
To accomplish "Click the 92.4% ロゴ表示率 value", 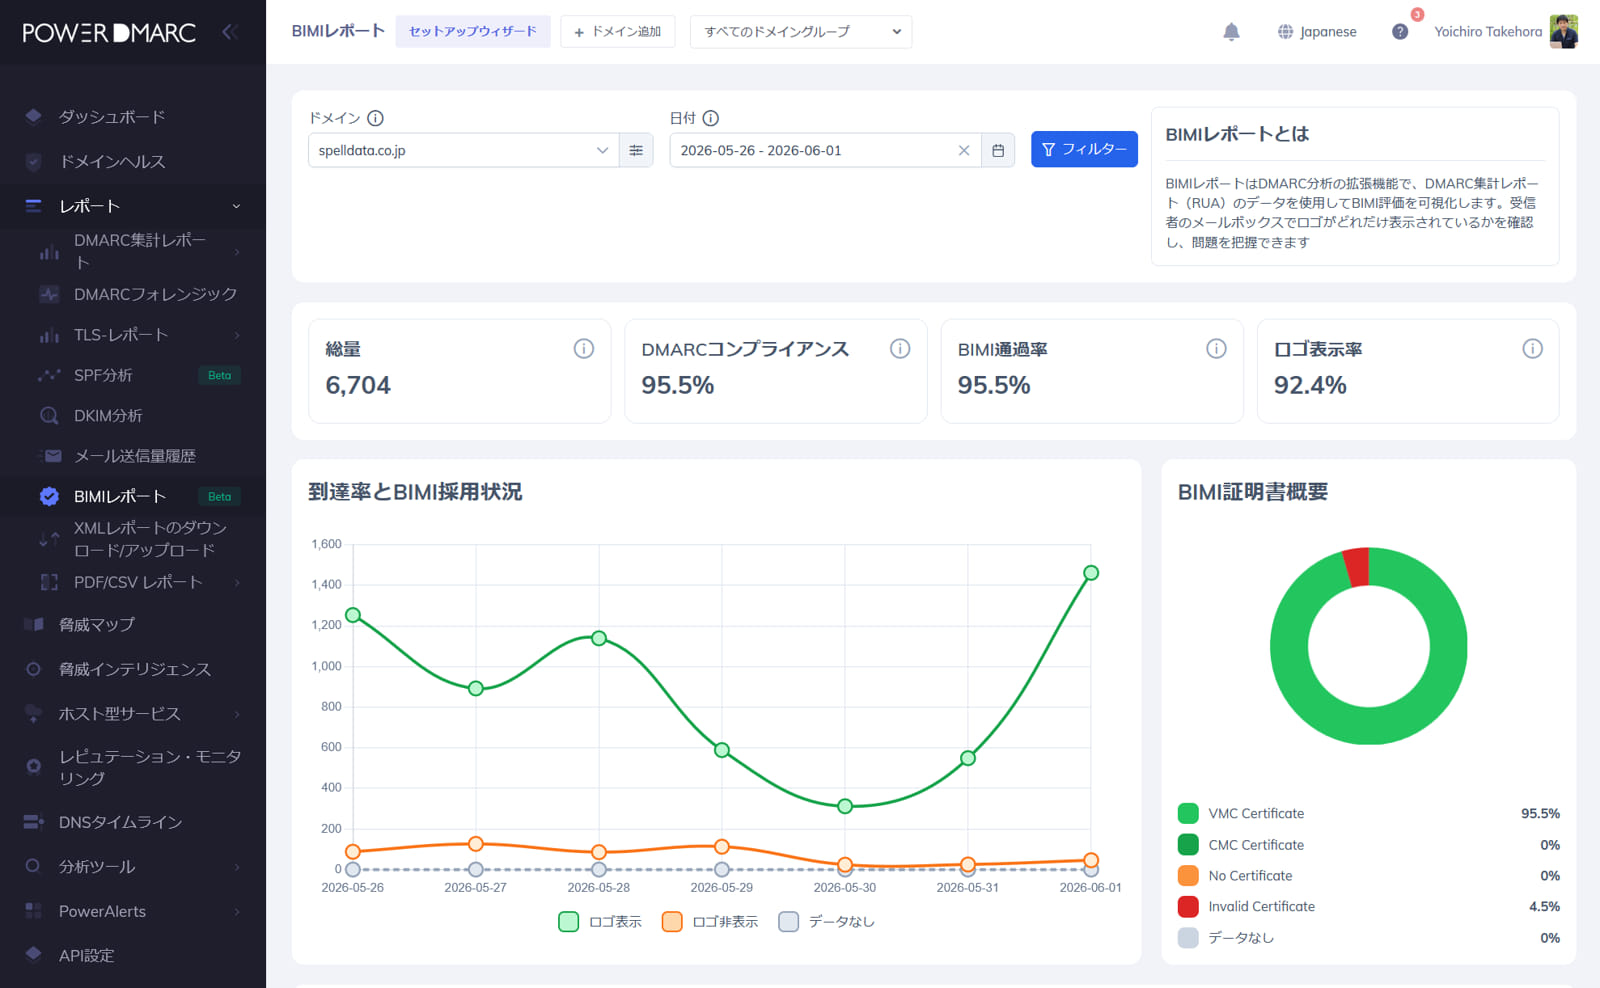I will (x=1310, y=385).
